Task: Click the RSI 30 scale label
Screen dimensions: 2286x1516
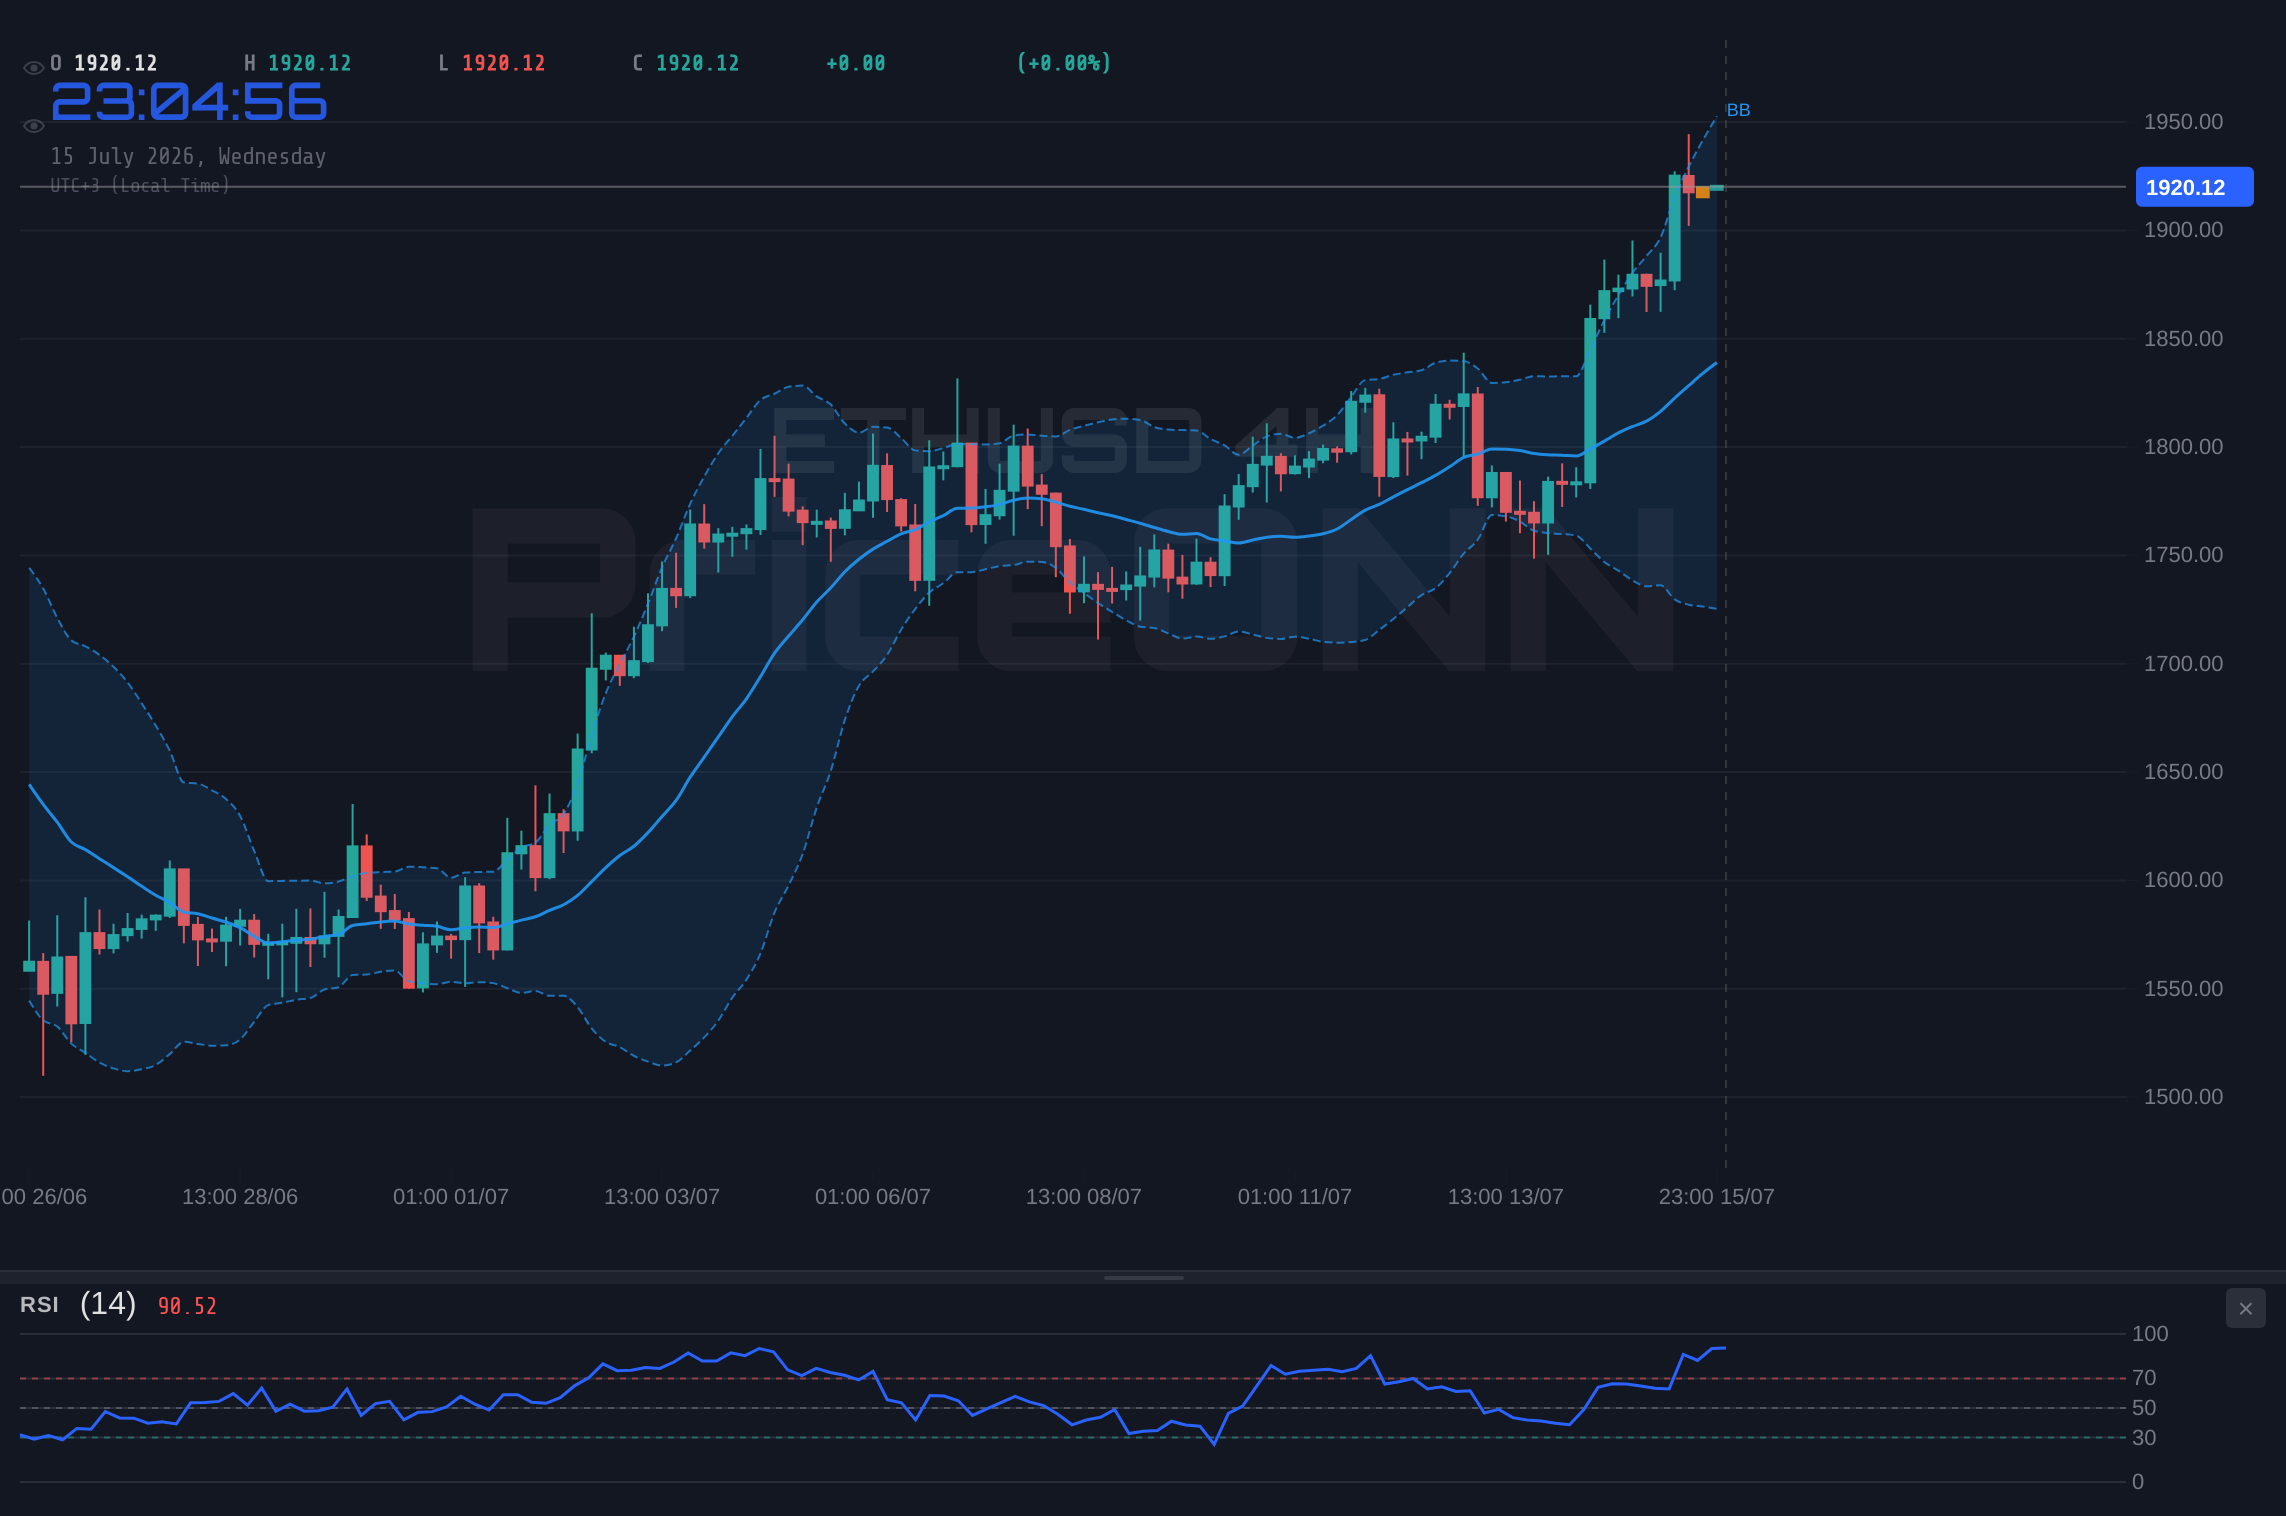Action: click(2144, 1438)
